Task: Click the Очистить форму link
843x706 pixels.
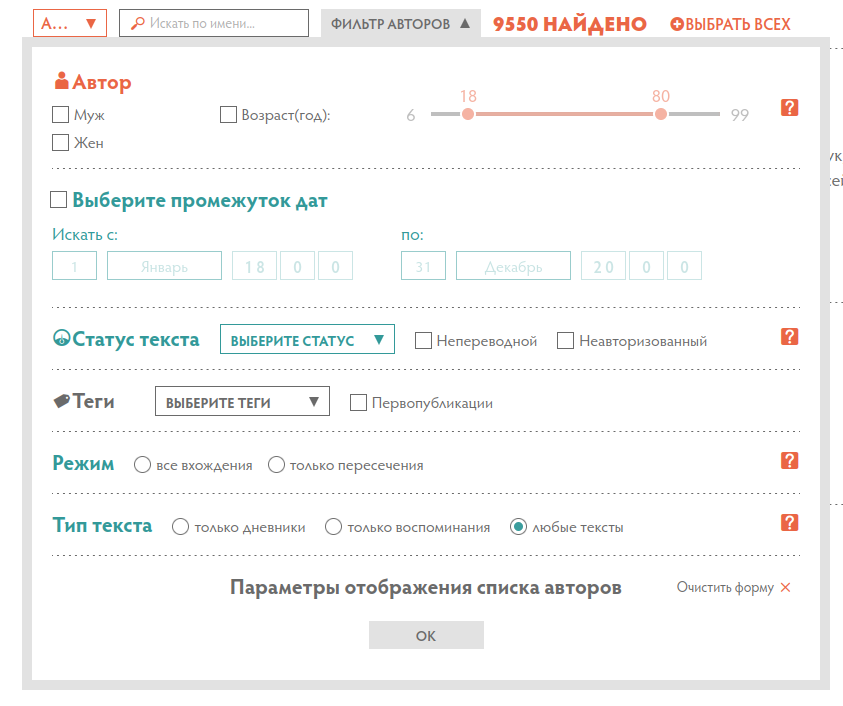Action: [725, 588]
